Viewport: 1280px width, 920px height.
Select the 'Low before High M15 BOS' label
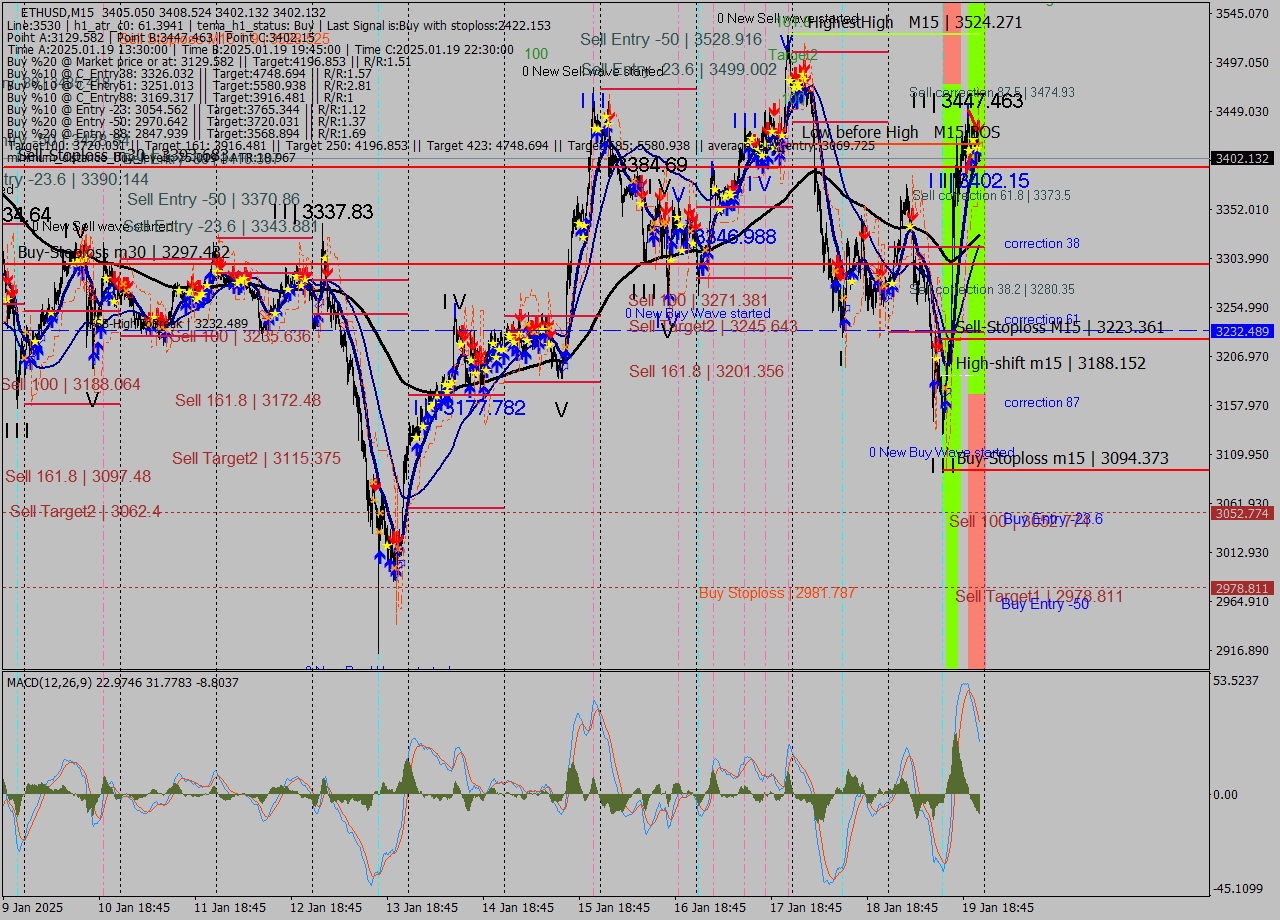[900, 132]
